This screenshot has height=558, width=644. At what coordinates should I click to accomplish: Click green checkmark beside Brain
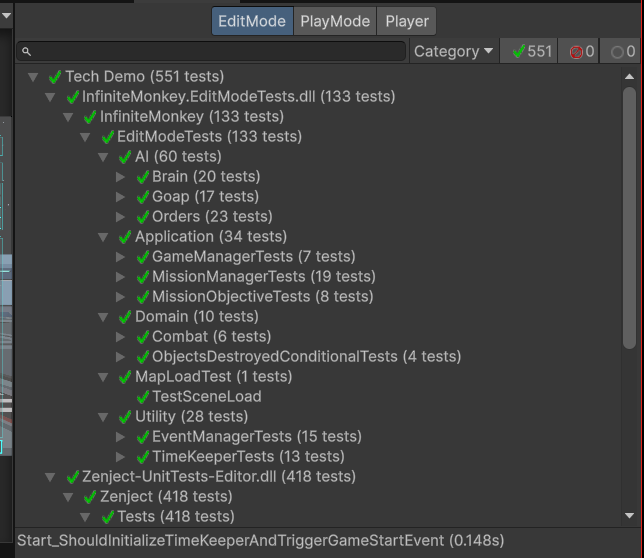[143, 177]
